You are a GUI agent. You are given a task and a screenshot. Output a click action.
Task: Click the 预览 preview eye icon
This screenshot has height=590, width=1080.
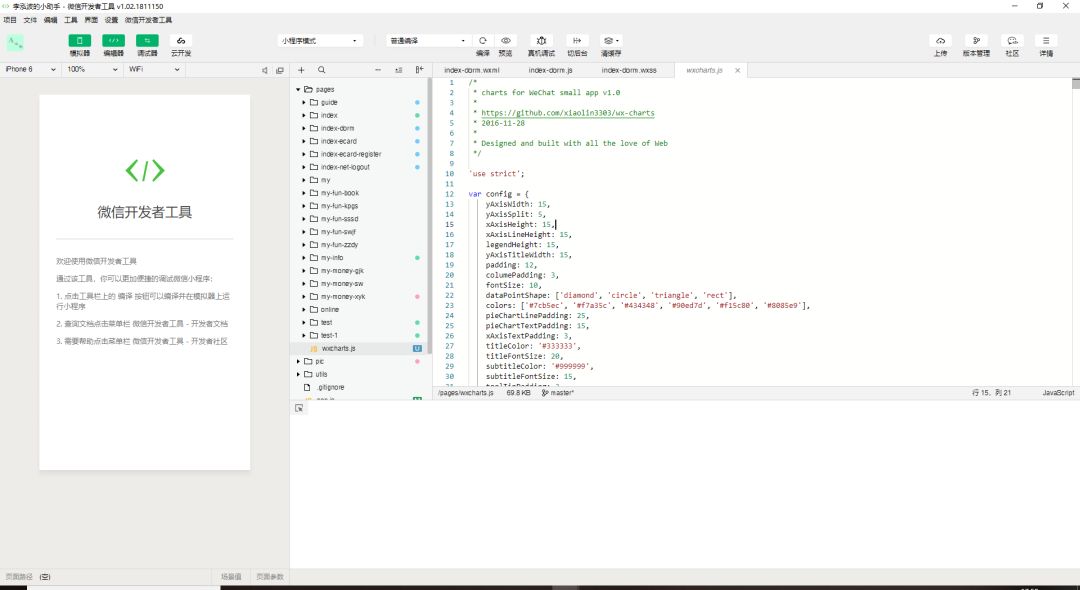click(x=506, y=41)
